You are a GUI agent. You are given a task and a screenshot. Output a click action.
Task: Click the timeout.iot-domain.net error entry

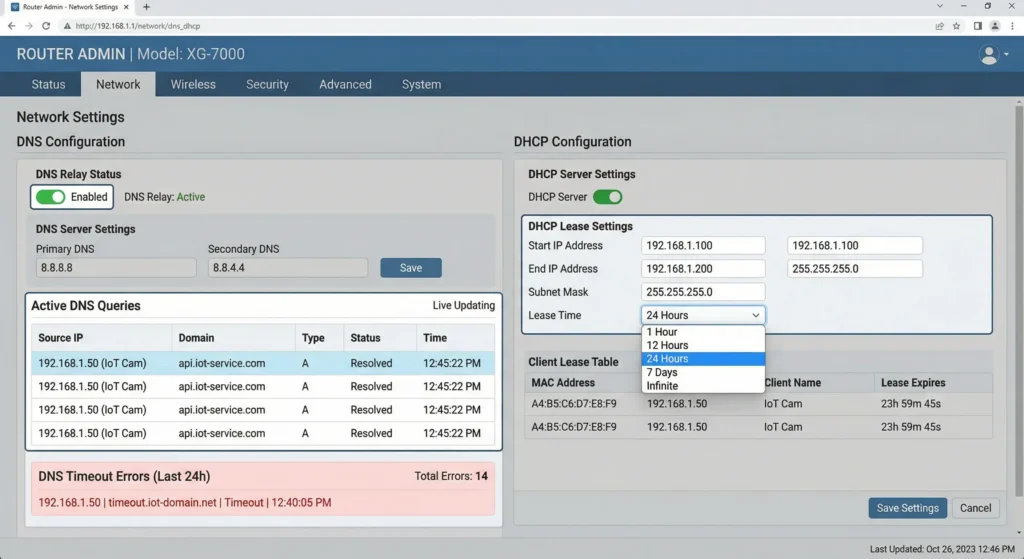pos(185,502)
